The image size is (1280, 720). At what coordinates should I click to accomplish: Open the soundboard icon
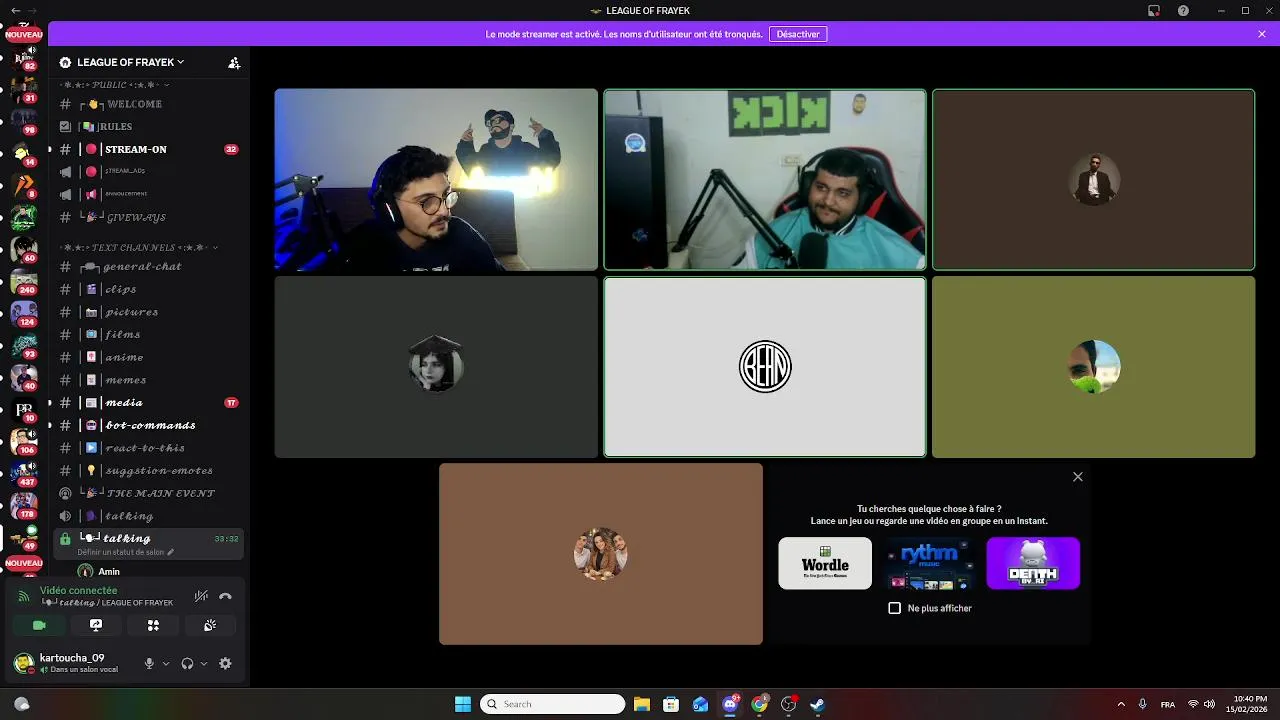(210, 625)
